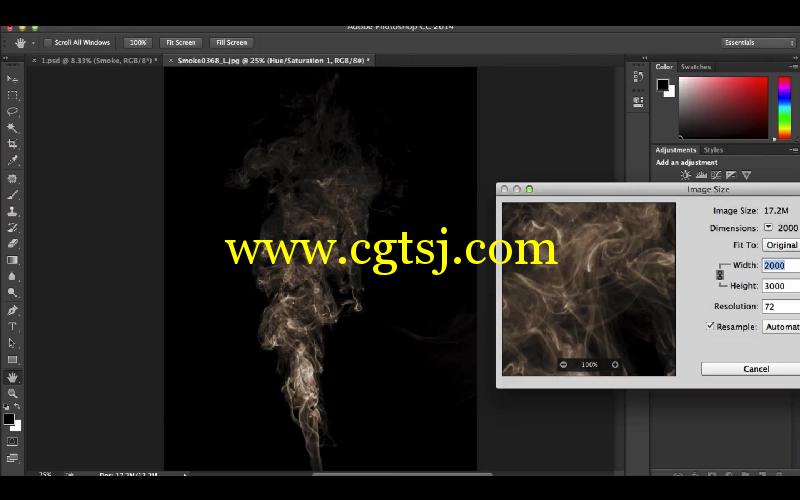Screen dimensions: 800x500
Task: Add Curves adjustment
Action: (x=716, y=175)
